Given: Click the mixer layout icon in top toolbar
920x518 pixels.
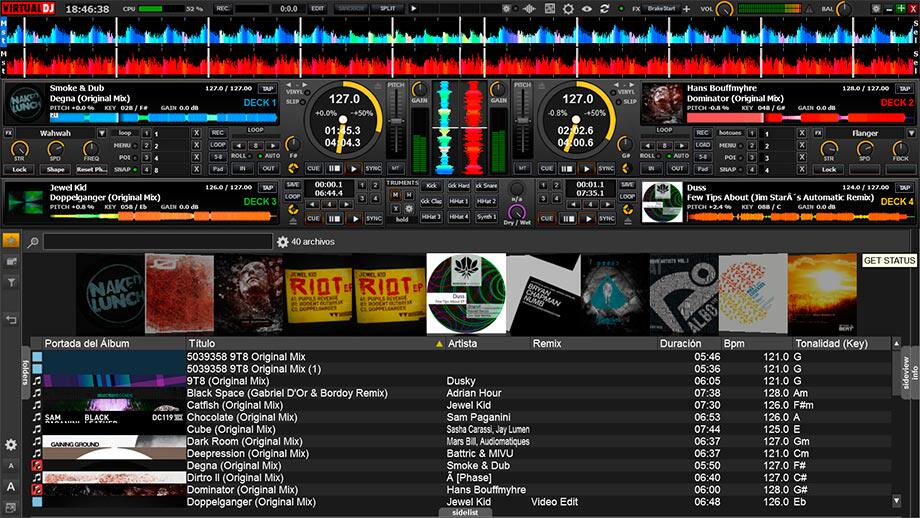Looking at the screenshot, I should coord(550,9).
